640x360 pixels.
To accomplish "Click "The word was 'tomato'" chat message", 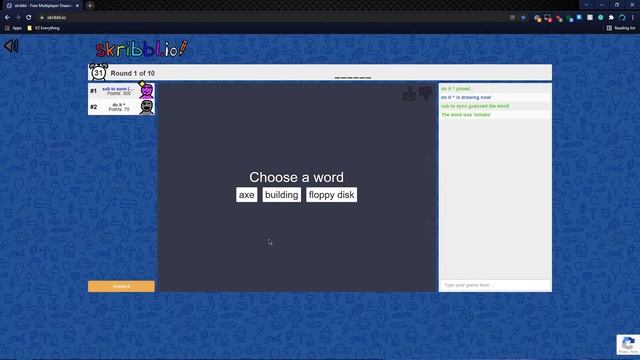I will click(x=466, y=115).
